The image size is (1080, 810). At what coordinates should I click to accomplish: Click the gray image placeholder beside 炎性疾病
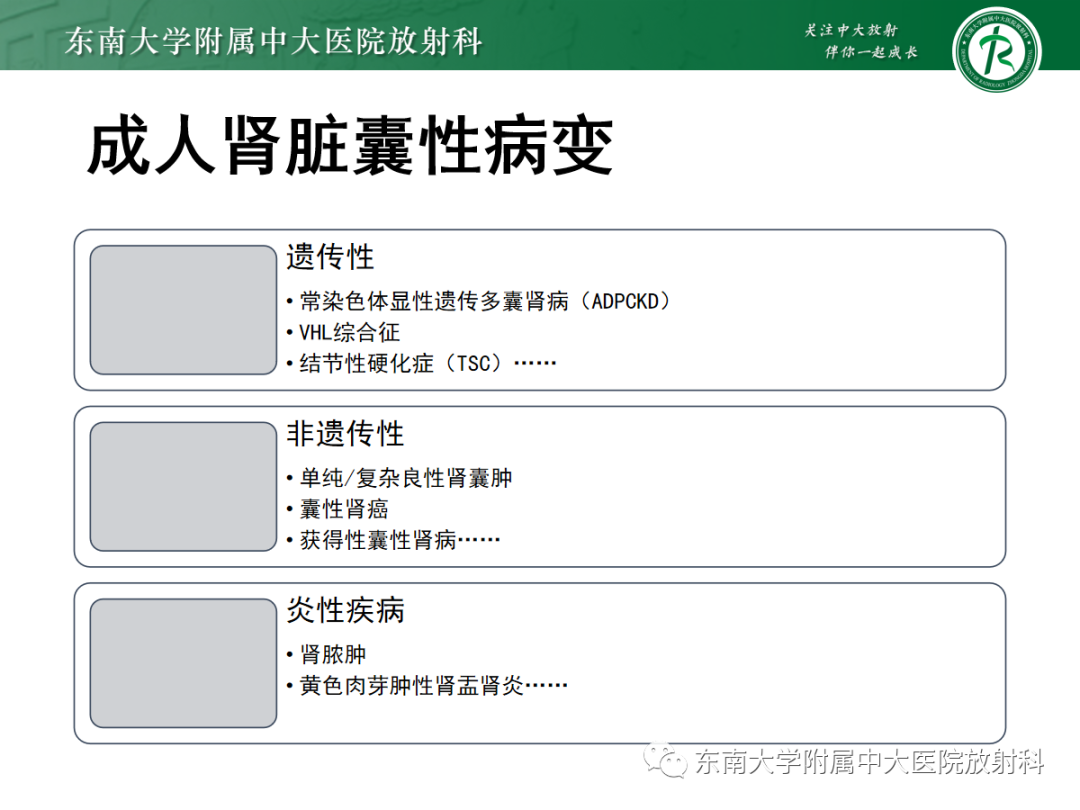(183, 663)
